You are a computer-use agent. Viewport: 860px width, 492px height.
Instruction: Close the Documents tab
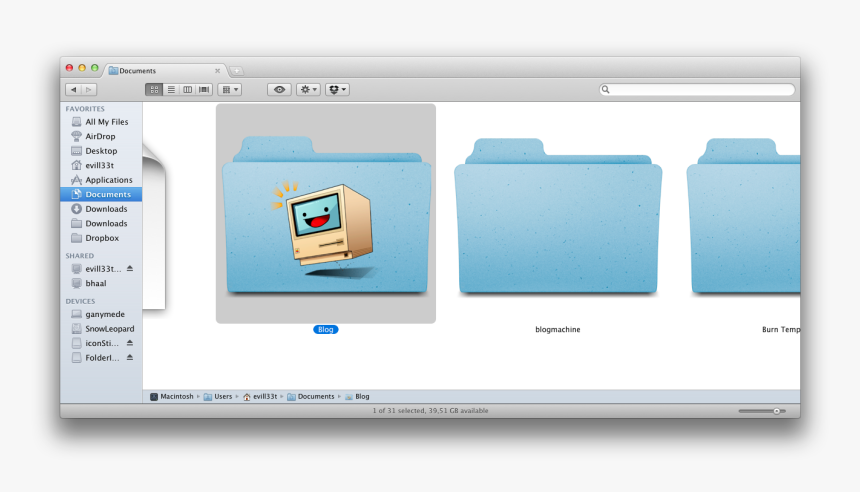point(218,71)
